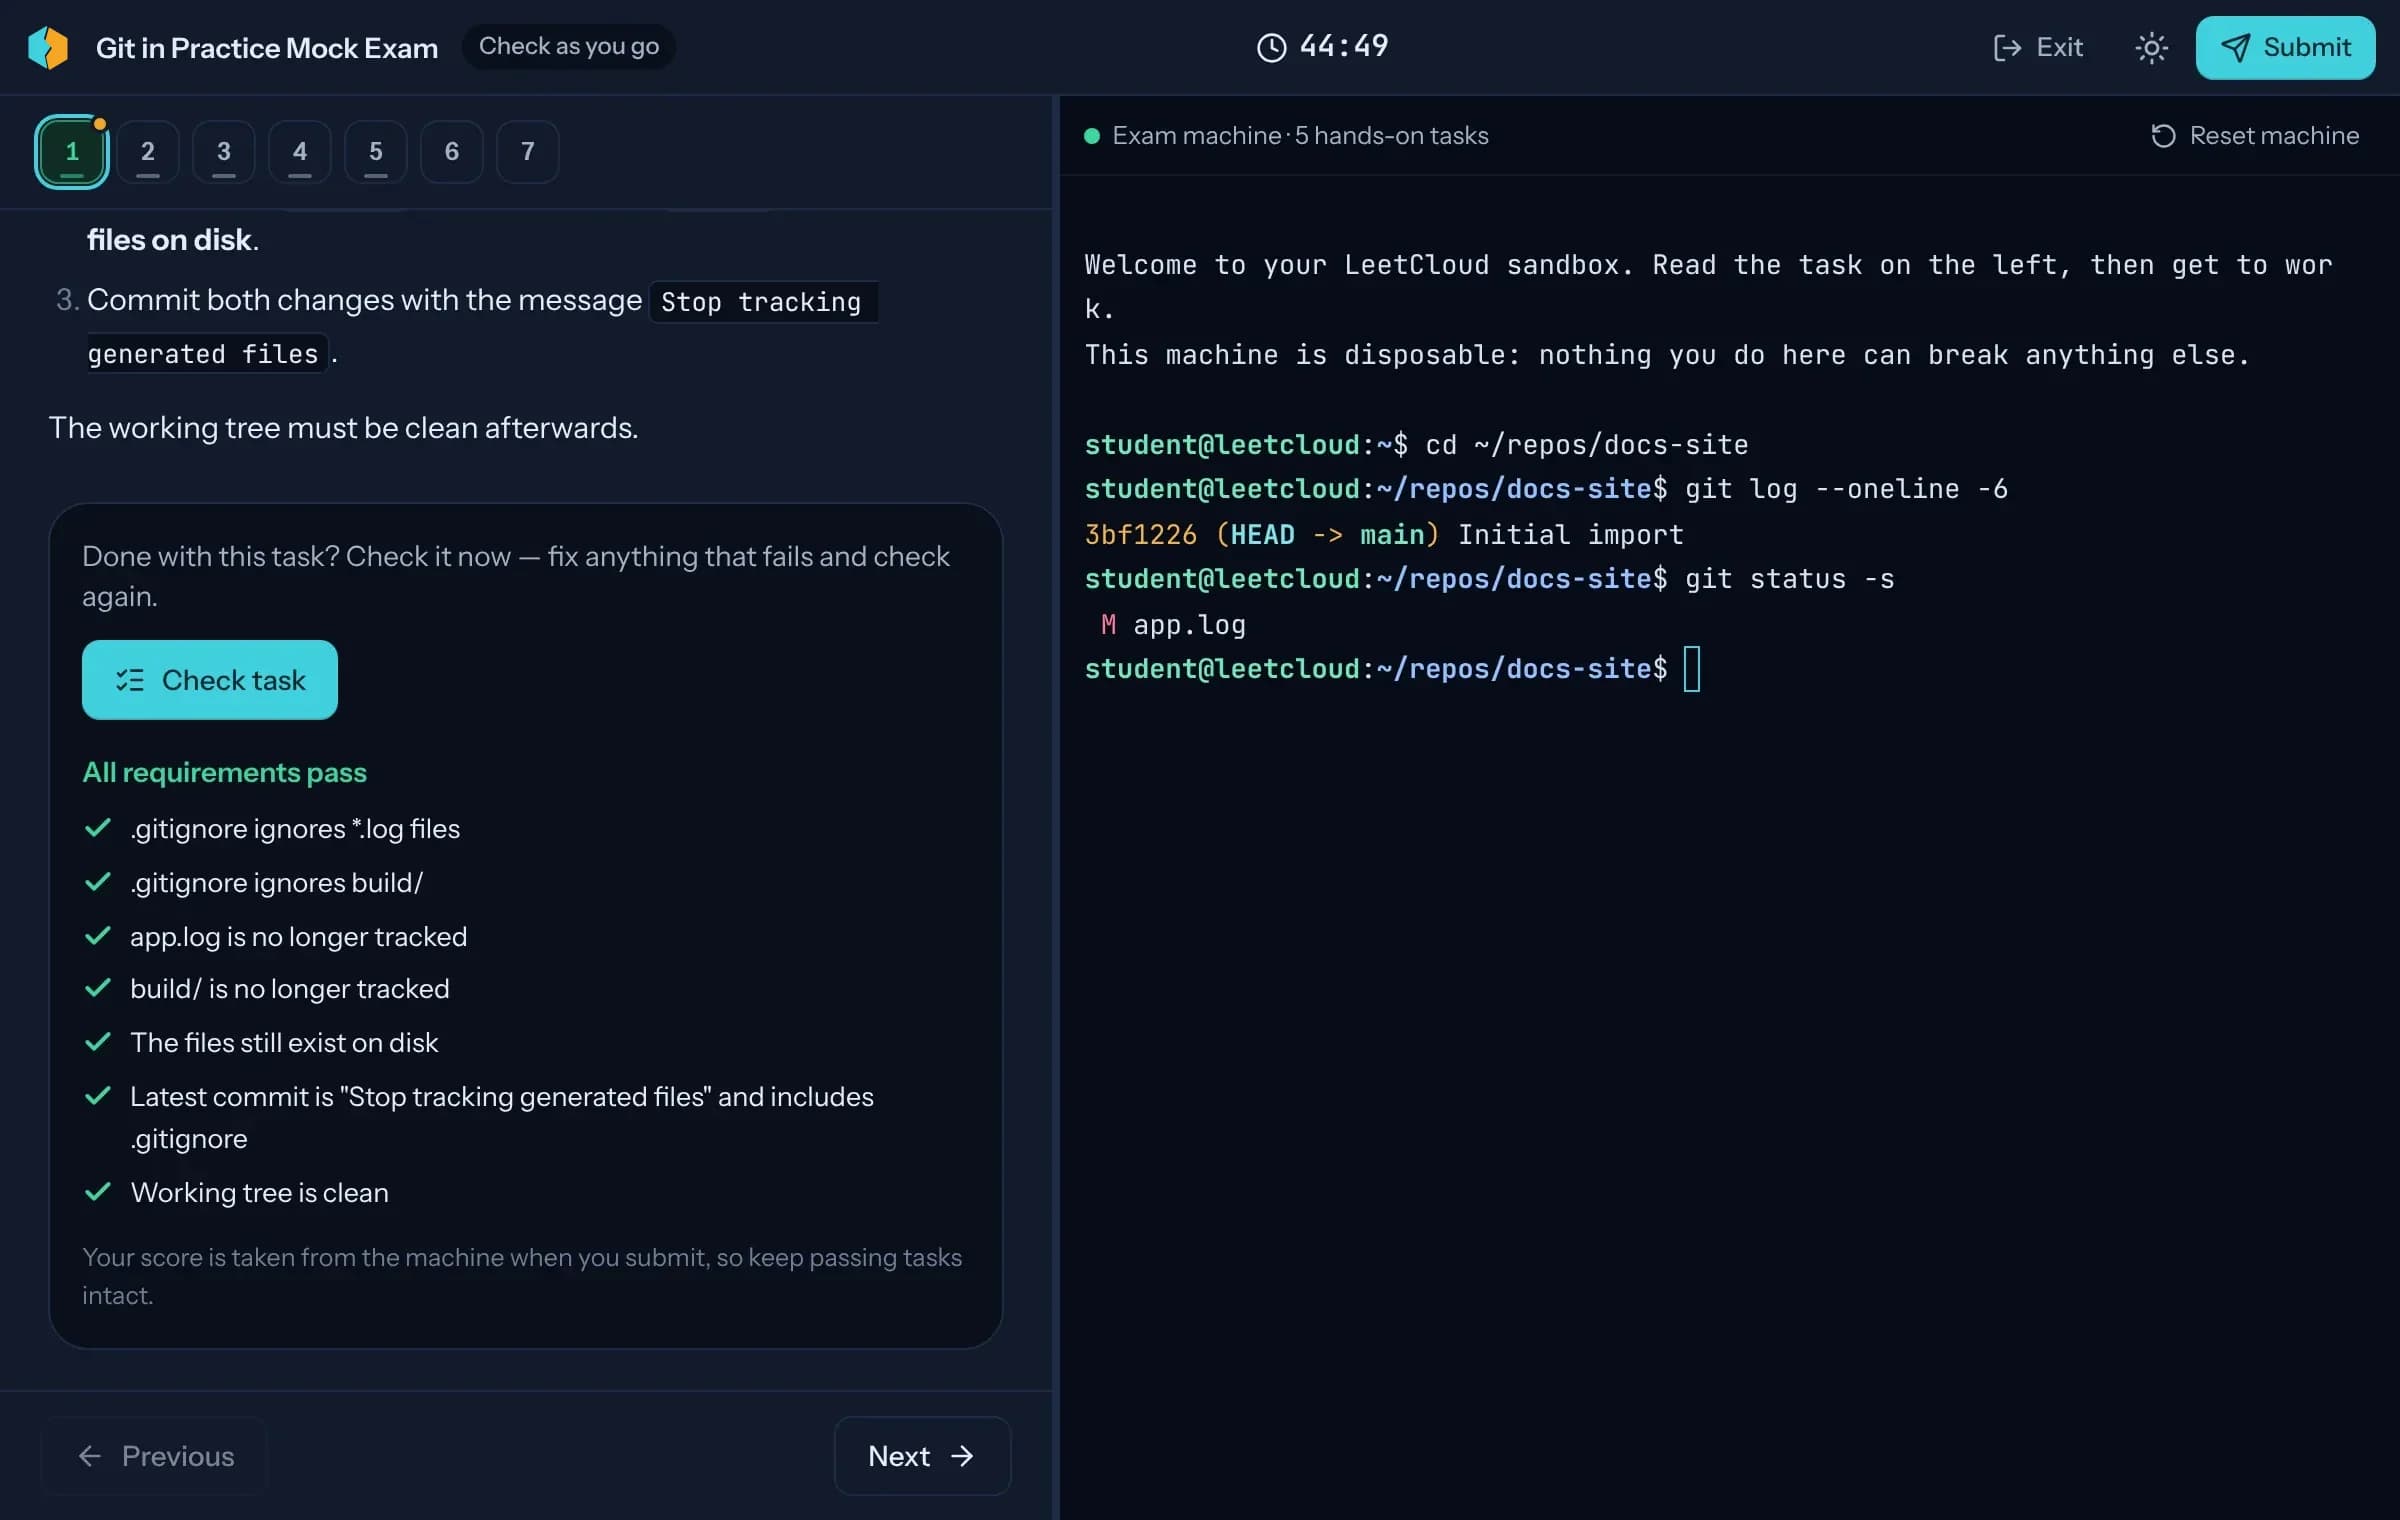Toggle the light theme sun icon

click(2151, 48)
